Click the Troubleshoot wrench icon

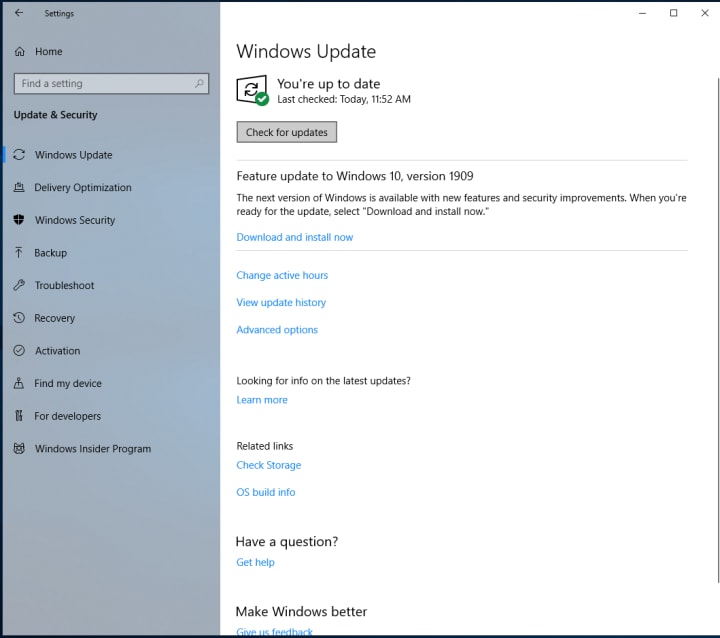click(x=19, y=285)
